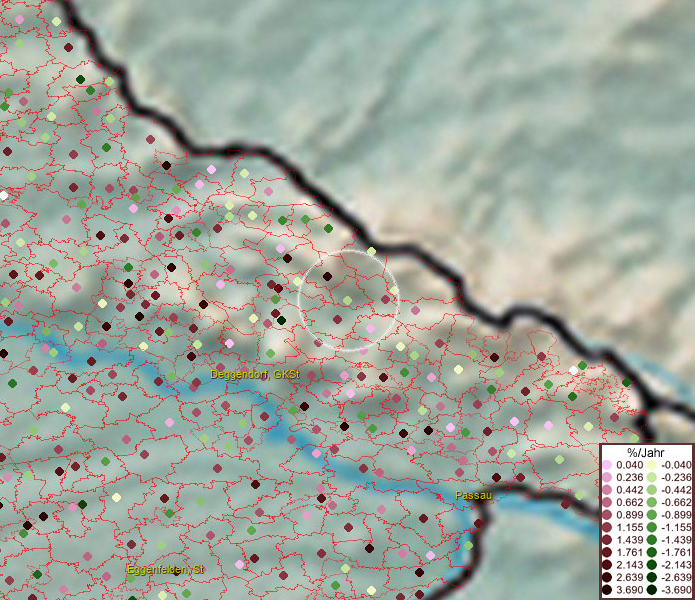
Task: Click the legend value text 1.761
Action: [x=630, y=553]
